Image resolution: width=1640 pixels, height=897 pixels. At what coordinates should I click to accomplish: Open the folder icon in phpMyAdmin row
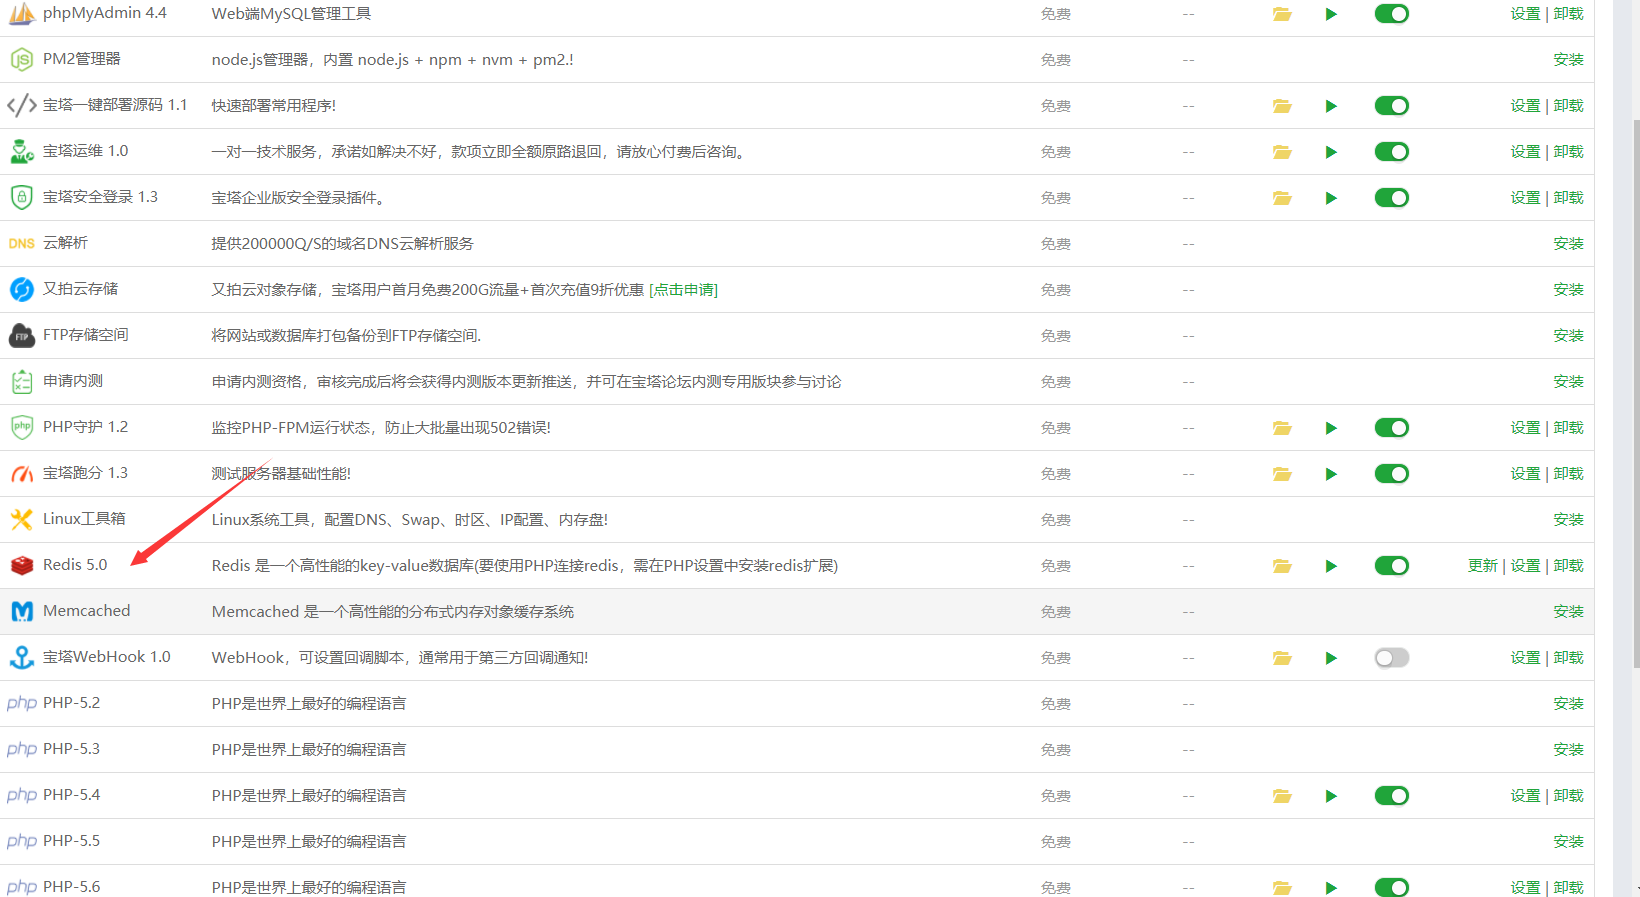point(1282,14)
